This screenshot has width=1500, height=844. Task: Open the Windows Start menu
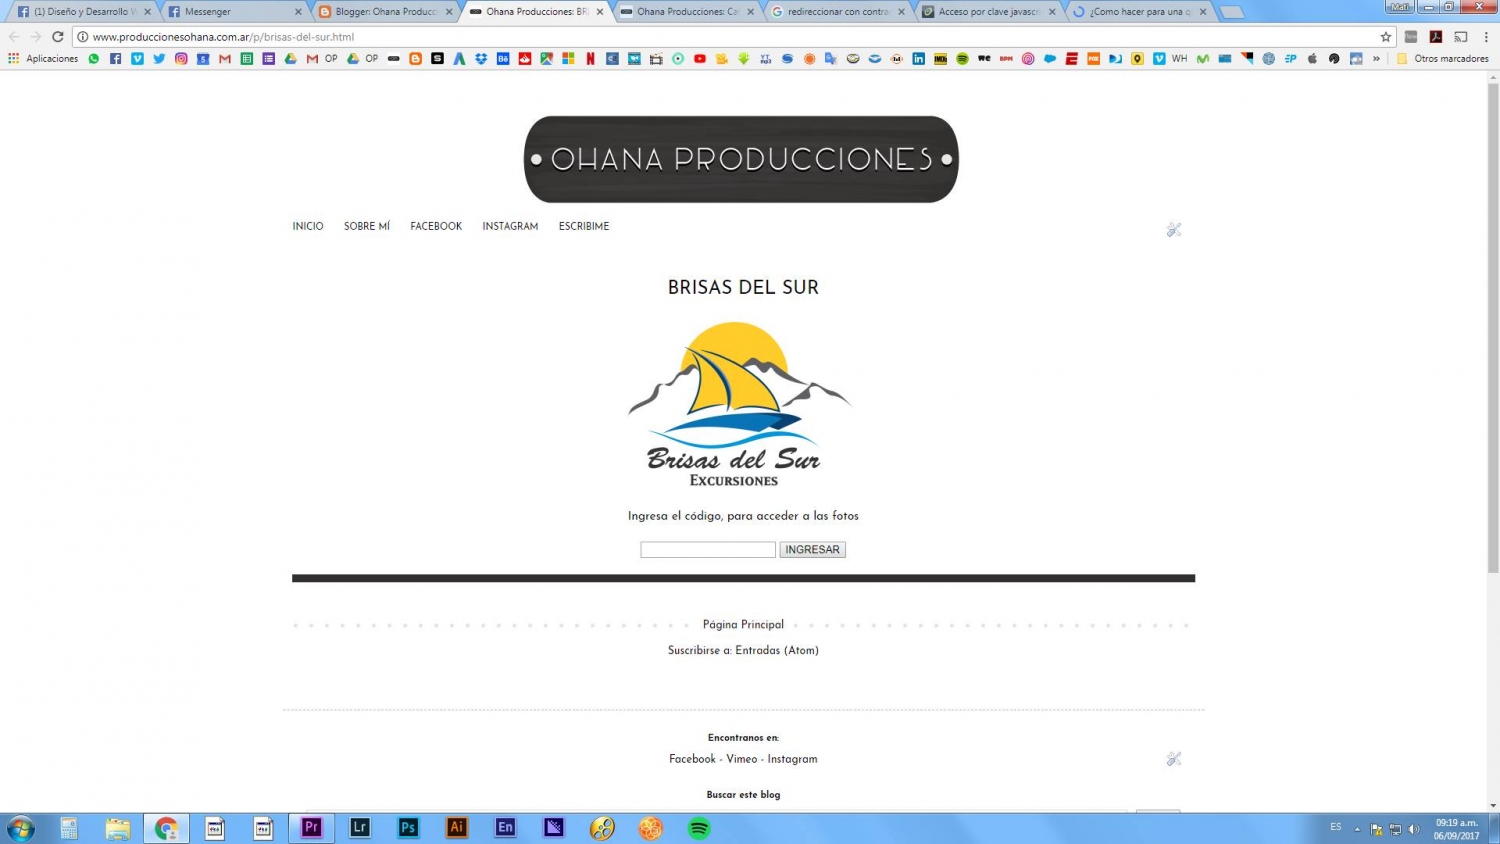(x=20, y=828)
